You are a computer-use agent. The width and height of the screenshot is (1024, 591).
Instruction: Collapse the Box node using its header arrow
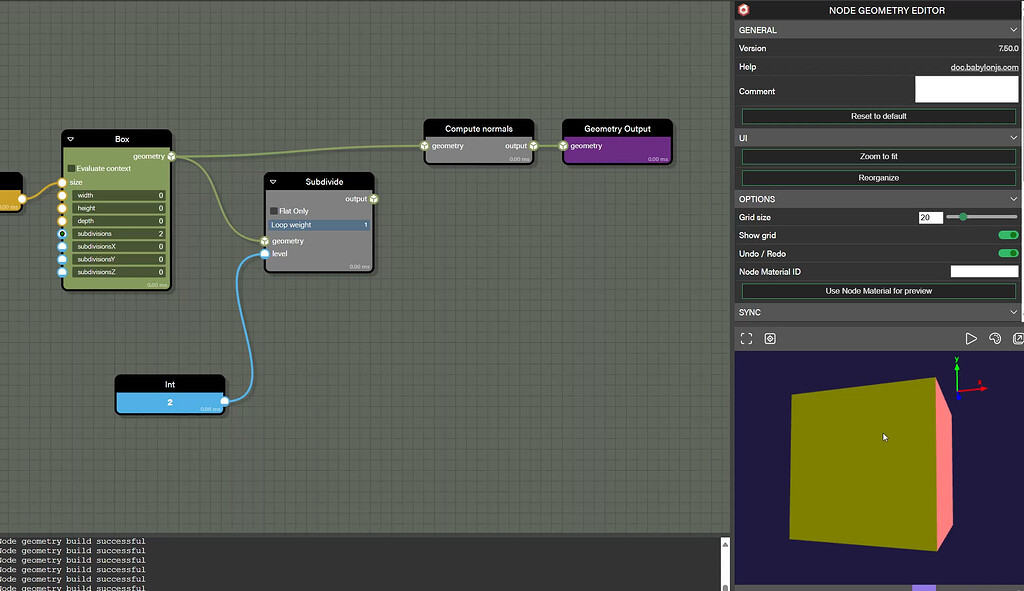click(69, 138)
